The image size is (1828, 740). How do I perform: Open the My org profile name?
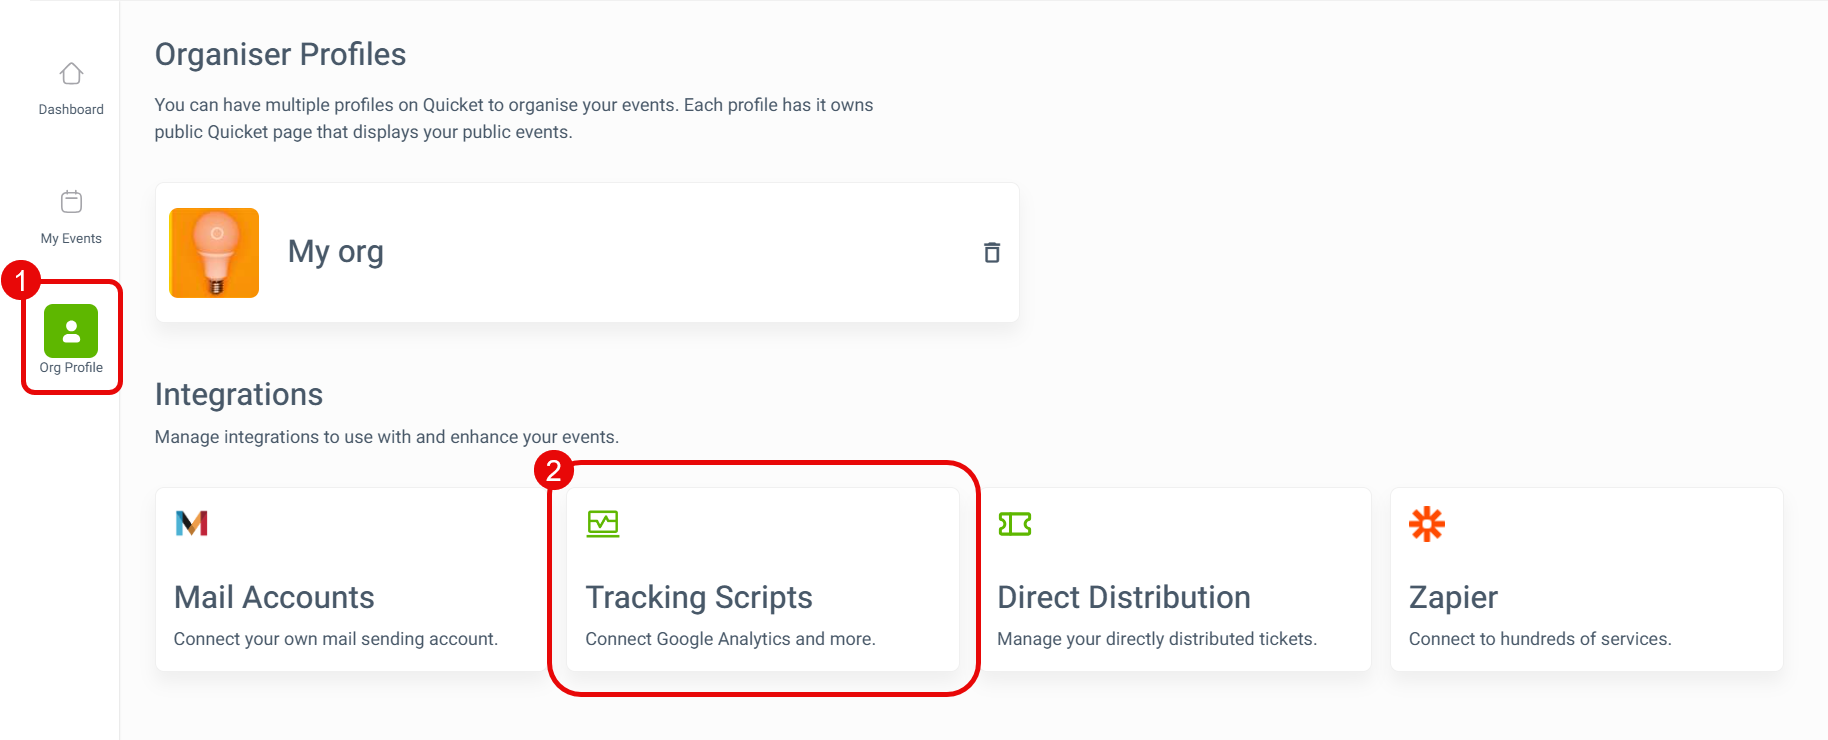coord(336,252)
